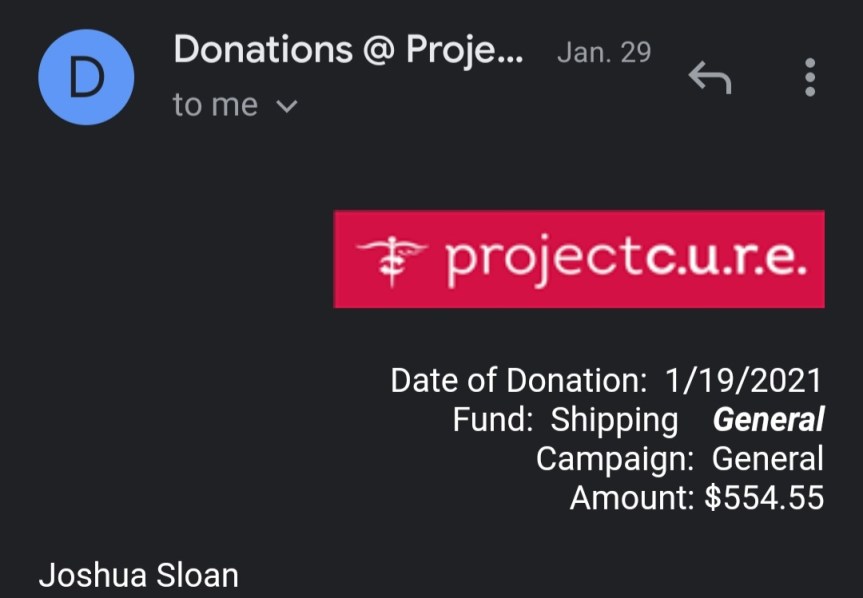Tap the donation amount $554.55
This screenshot has height=598, width=863.
(x=764, y=497)
